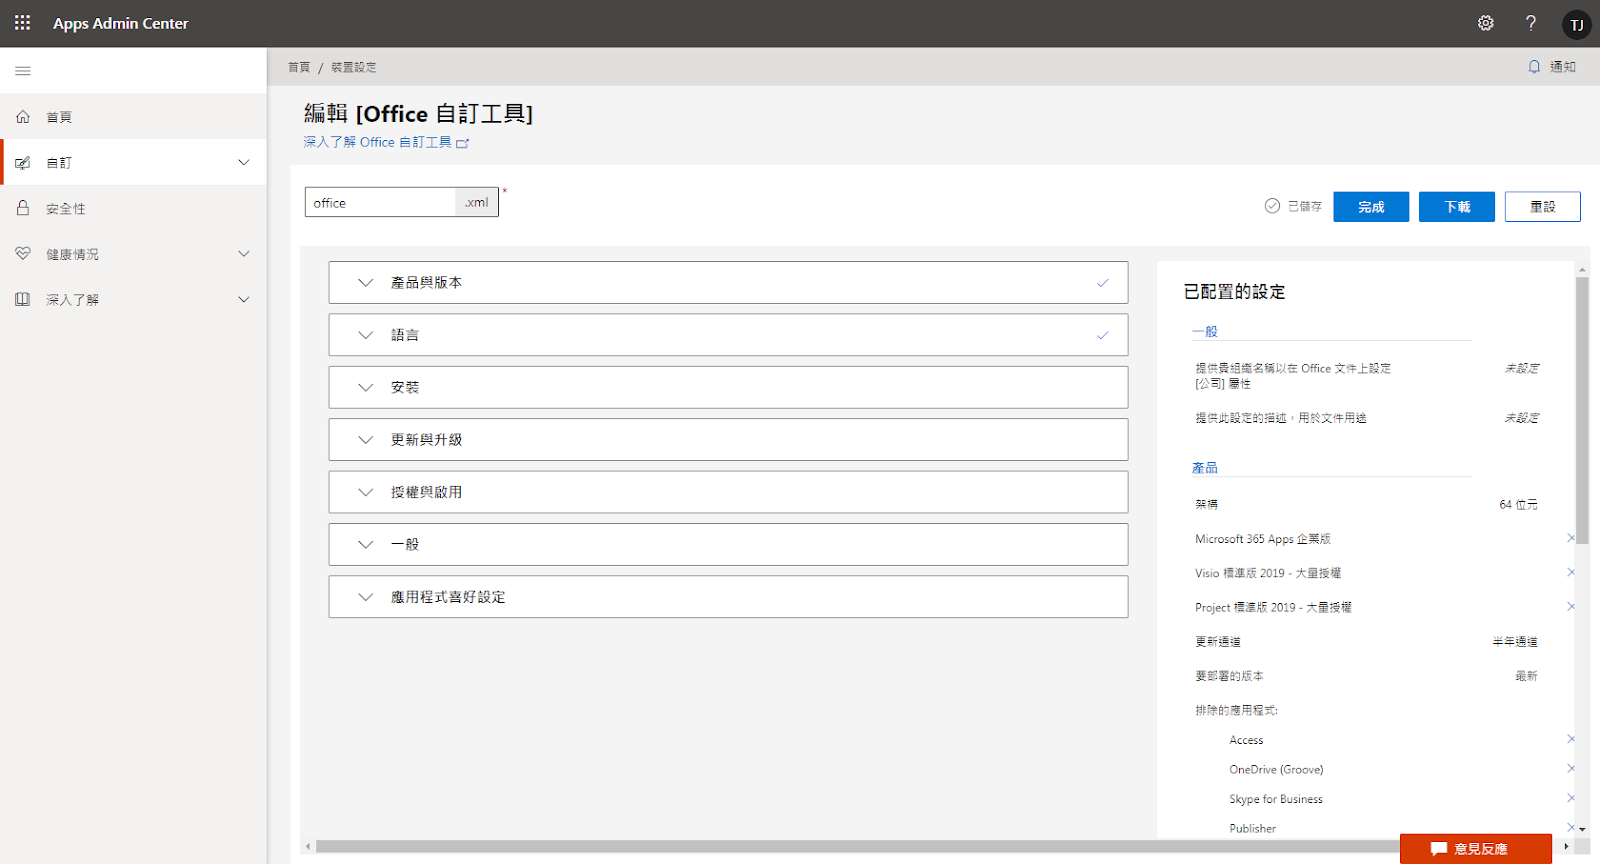Click the 下載 download button
This screenshot has width=1600, height=864.
[x=1457, y=207]
